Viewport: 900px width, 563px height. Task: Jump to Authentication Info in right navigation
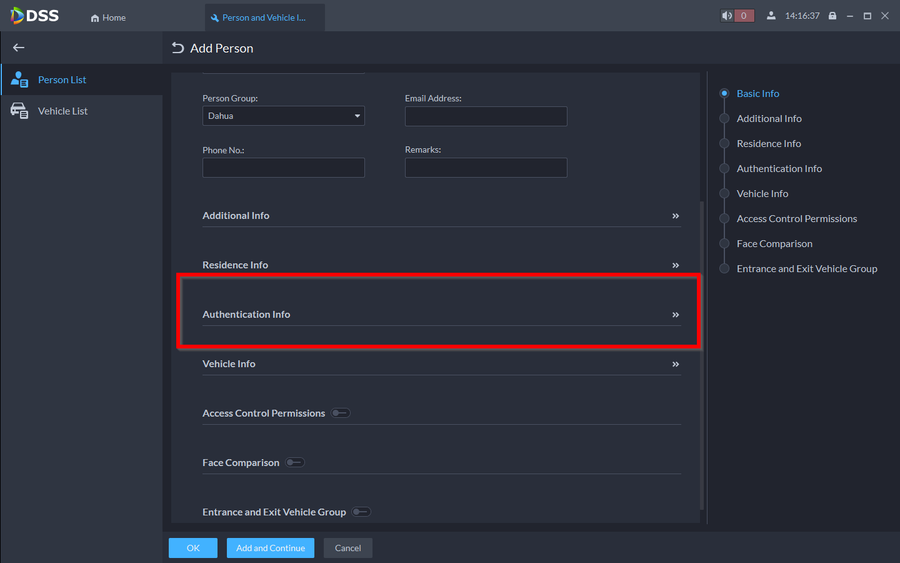coord(779,169)
